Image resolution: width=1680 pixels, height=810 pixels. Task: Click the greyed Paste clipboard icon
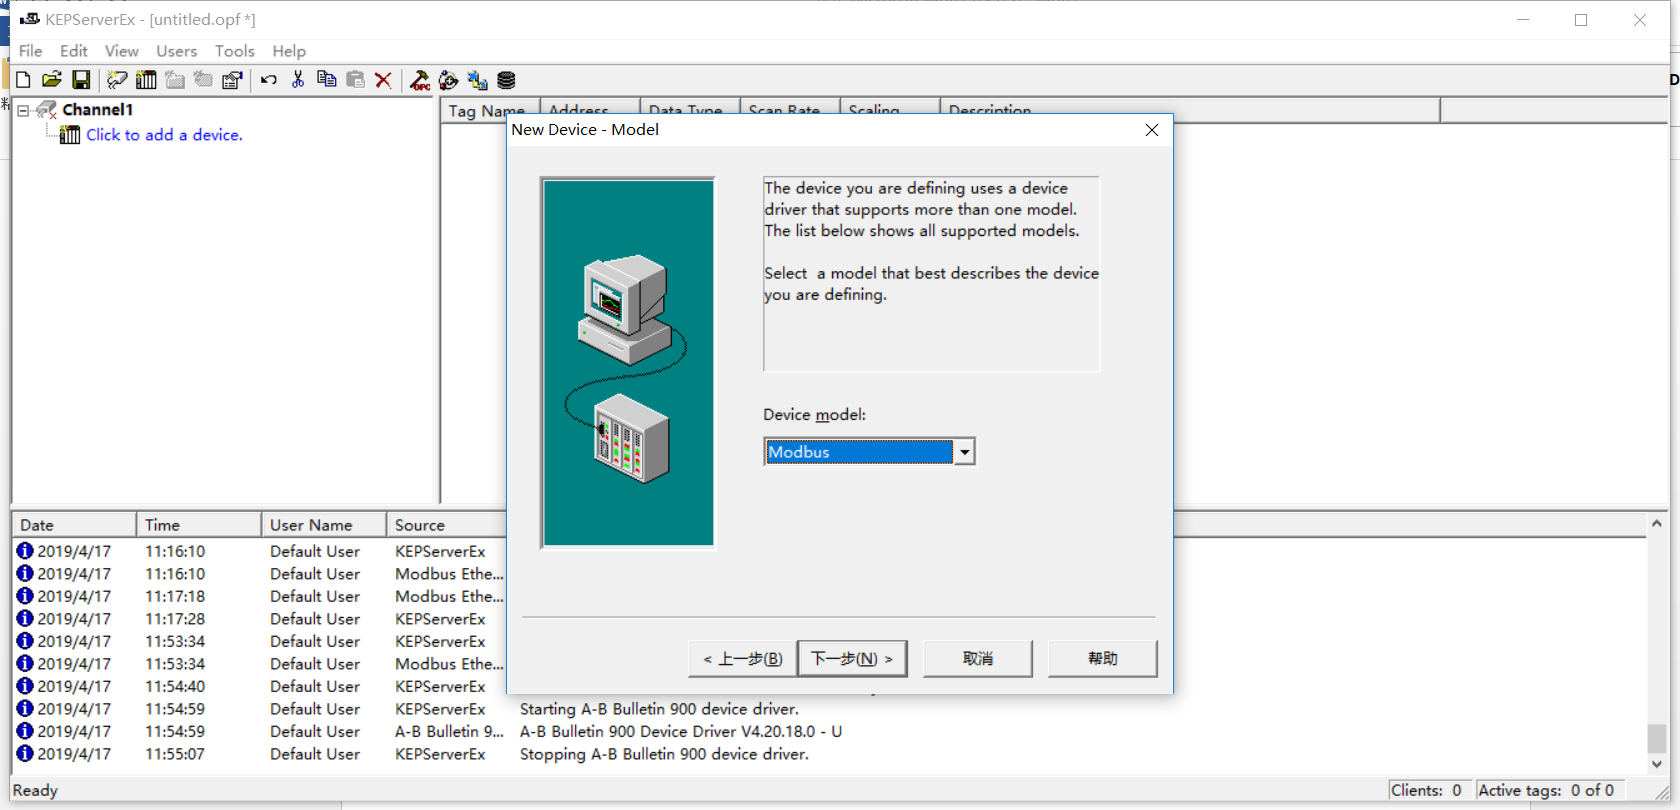pos(355,80)
